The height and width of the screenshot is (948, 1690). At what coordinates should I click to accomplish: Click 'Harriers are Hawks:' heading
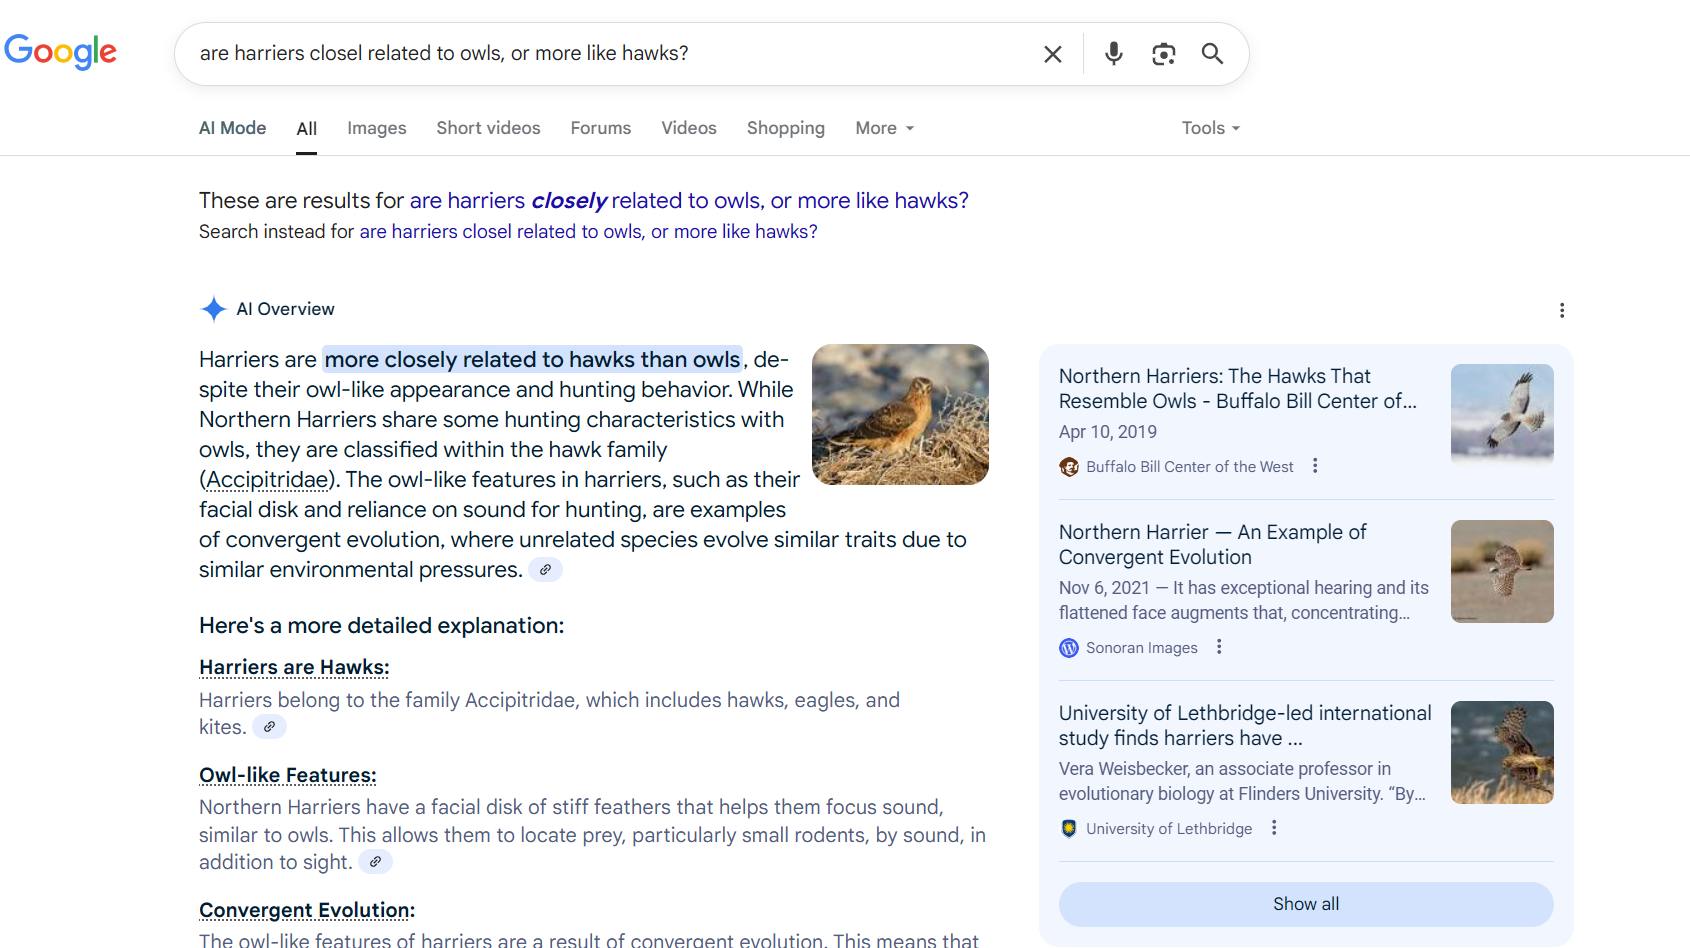(294, 667)
